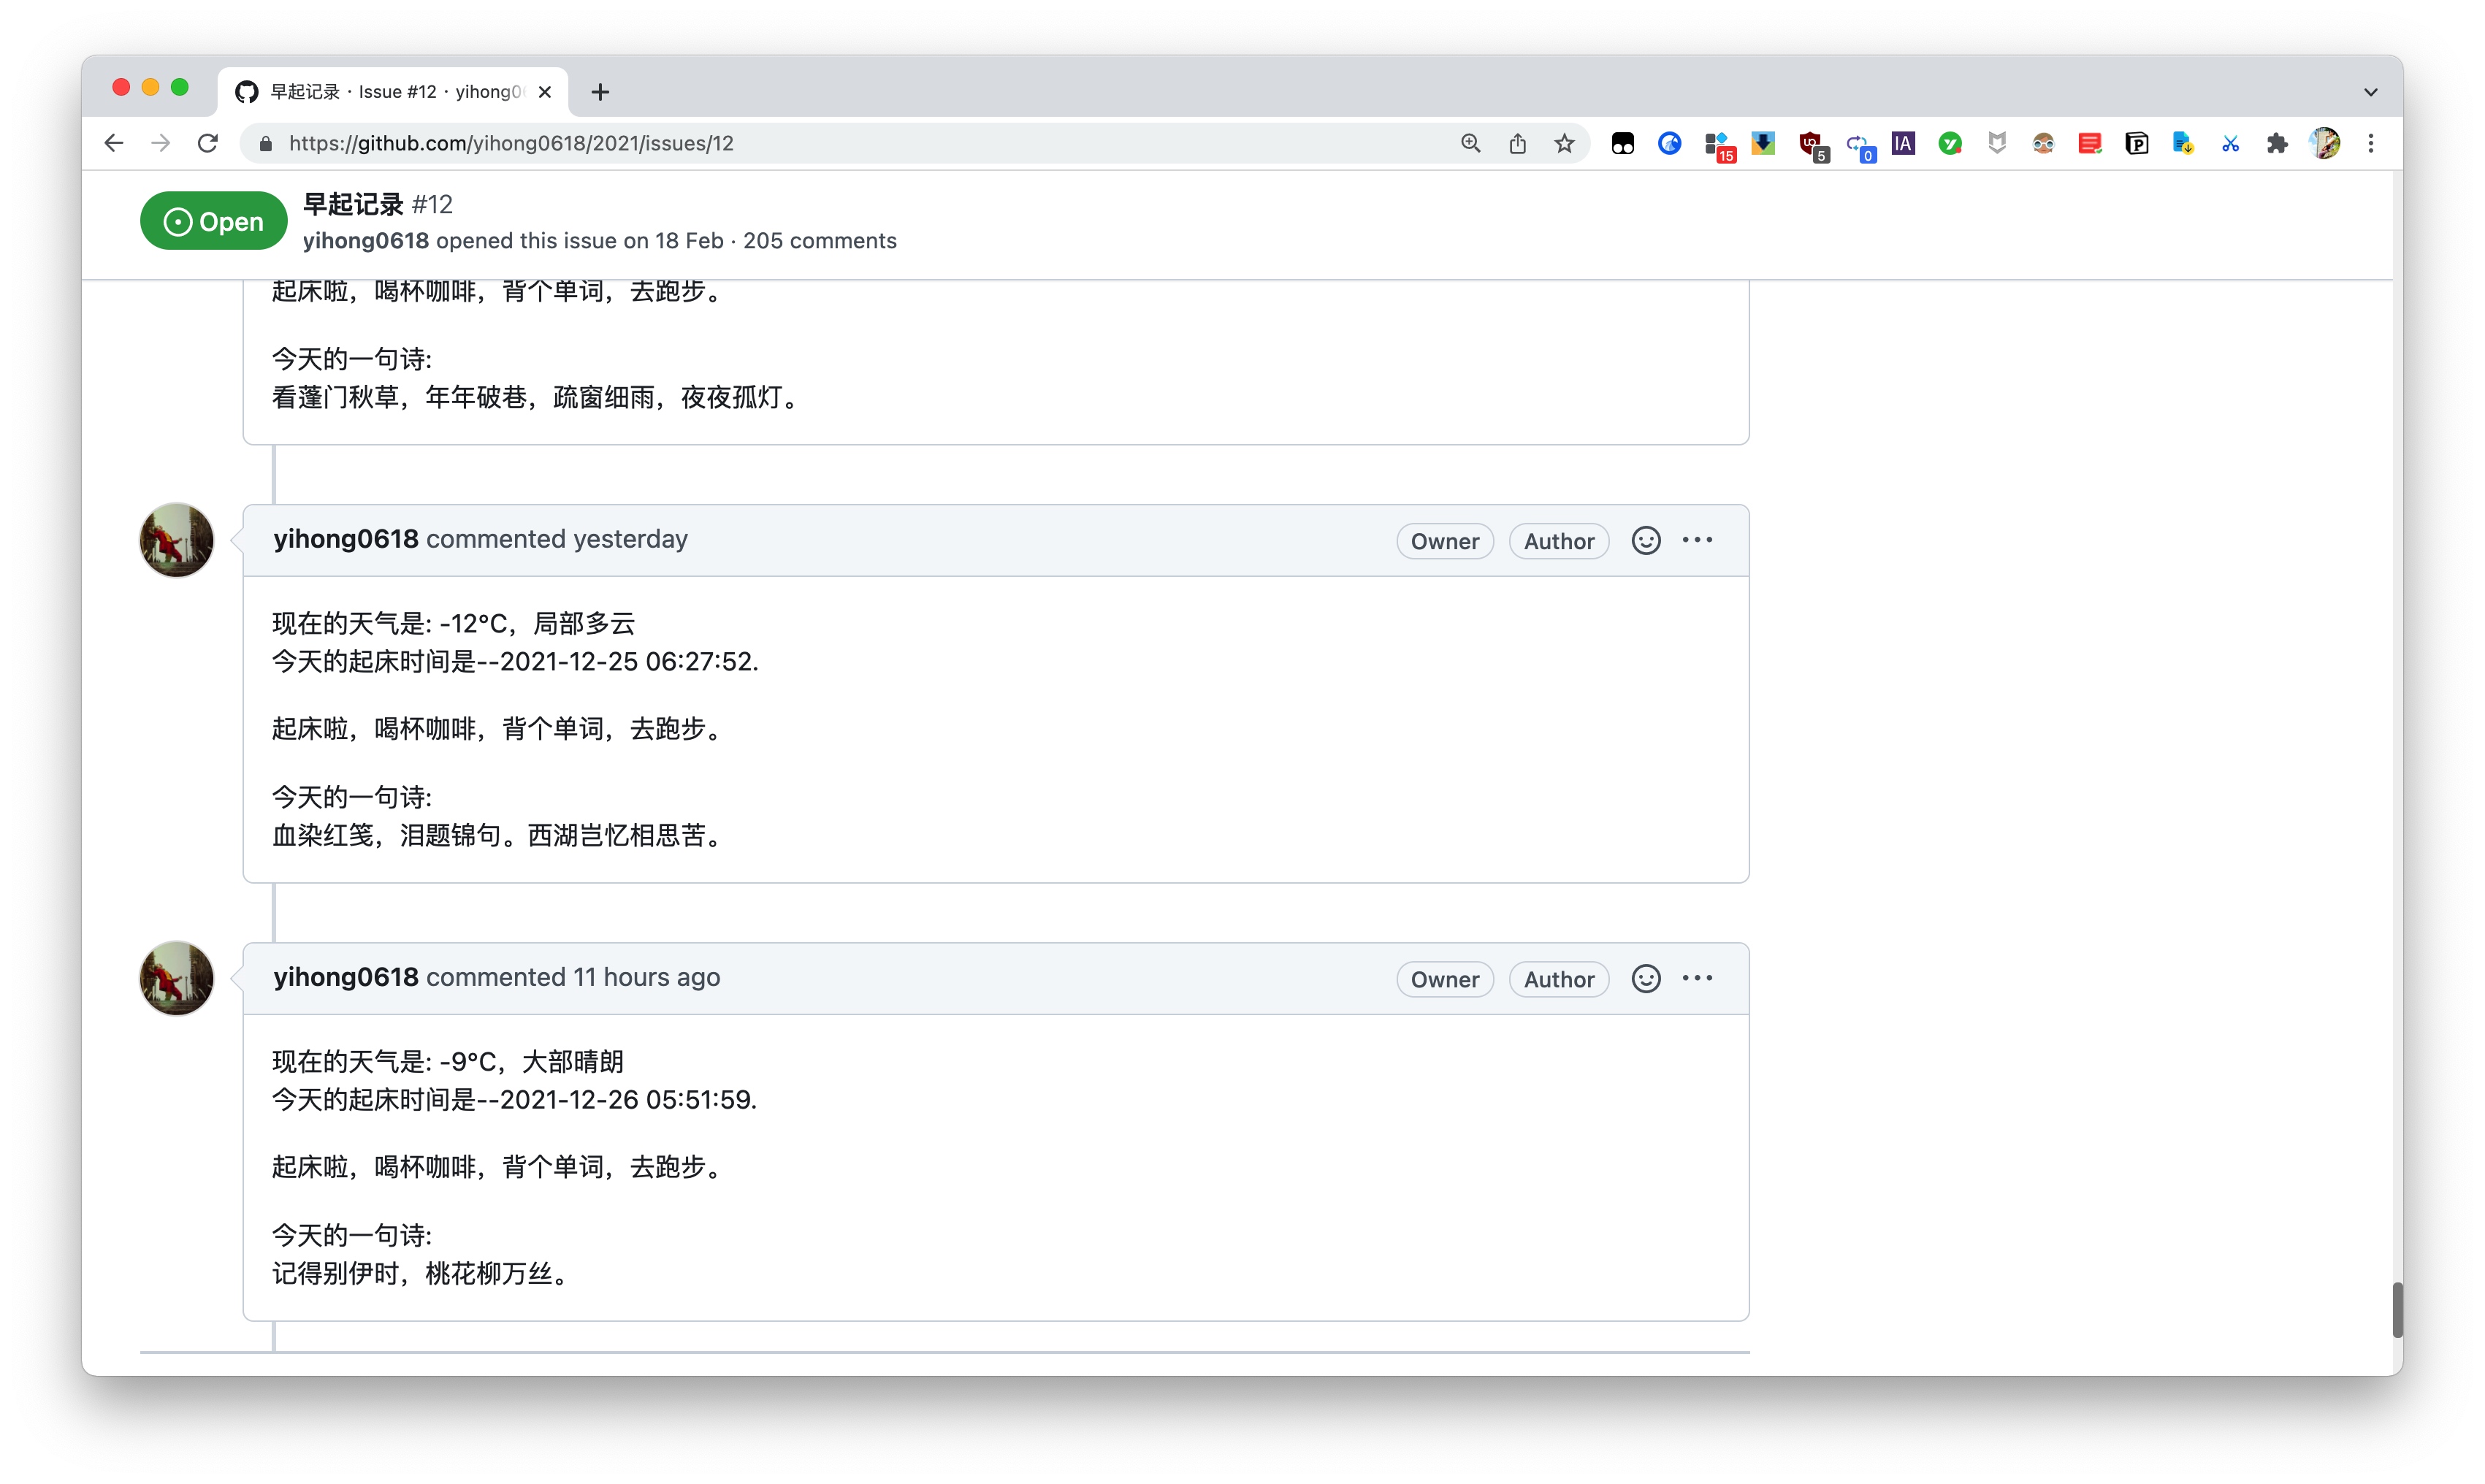Open a new browser tab
The height and width of the screenshot is (1484, 2485).
point(600,92)
